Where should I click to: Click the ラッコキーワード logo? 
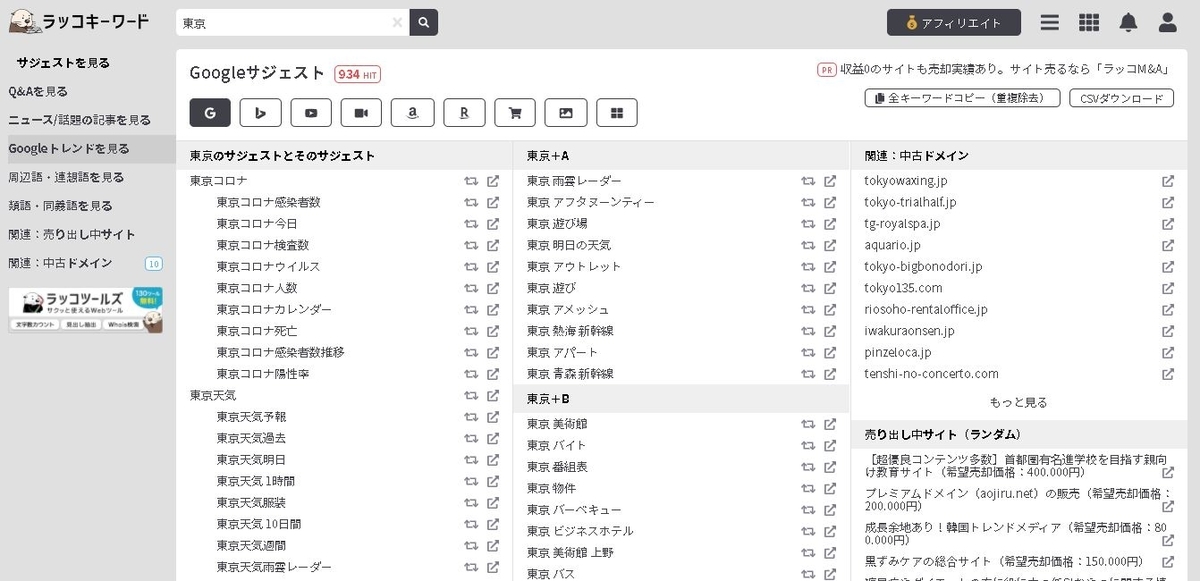click(79, 21)
